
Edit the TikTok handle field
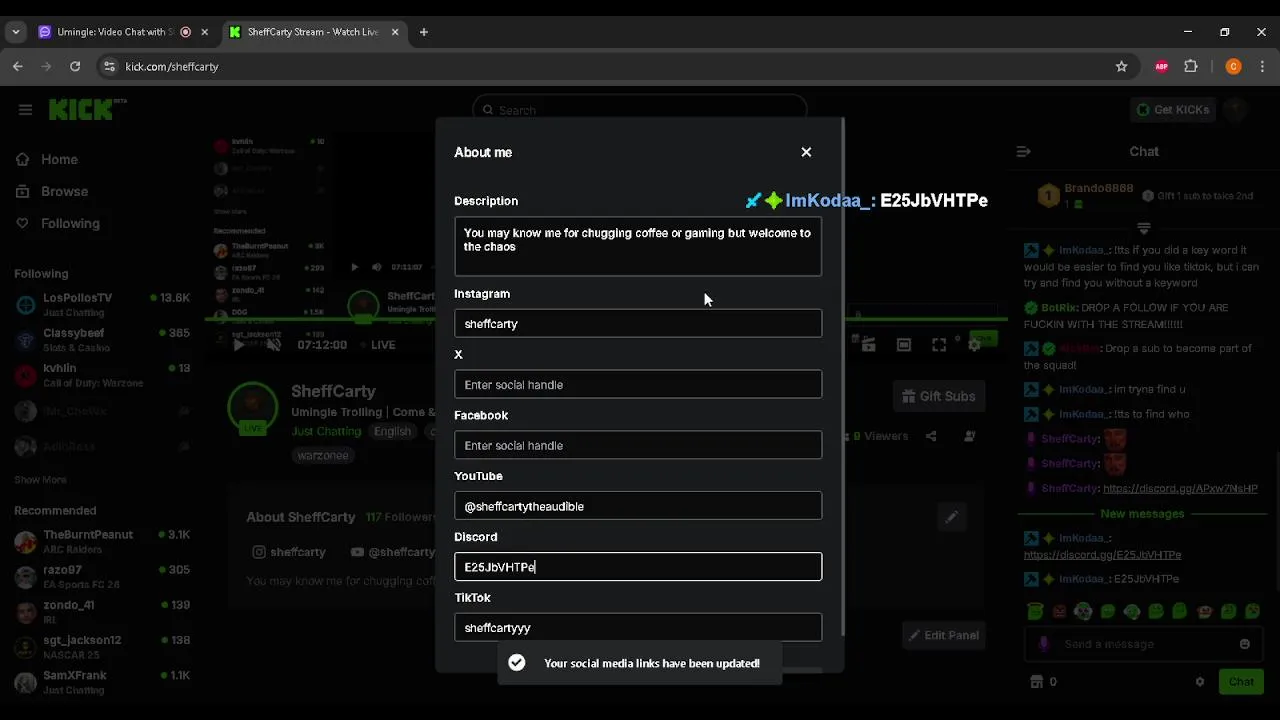(638, 628)
